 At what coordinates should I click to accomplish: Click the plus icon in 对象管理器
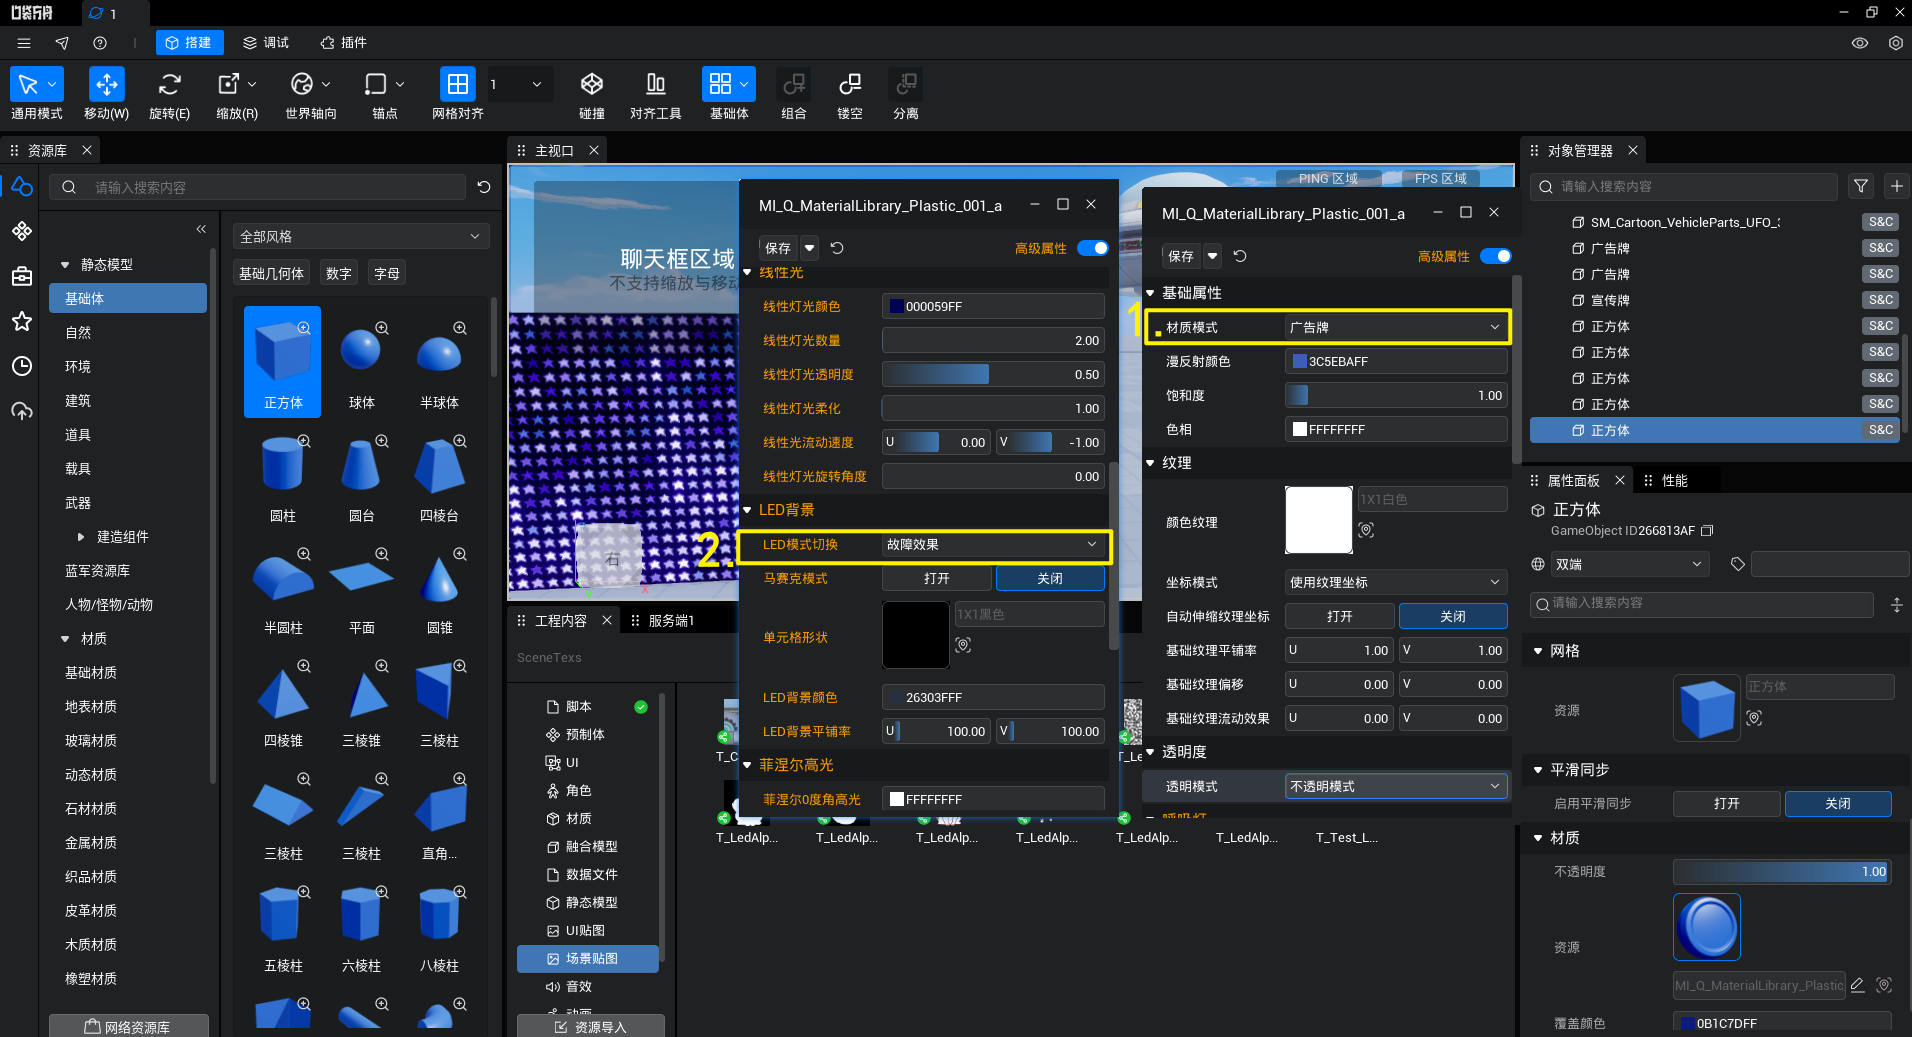(1896, 186)
